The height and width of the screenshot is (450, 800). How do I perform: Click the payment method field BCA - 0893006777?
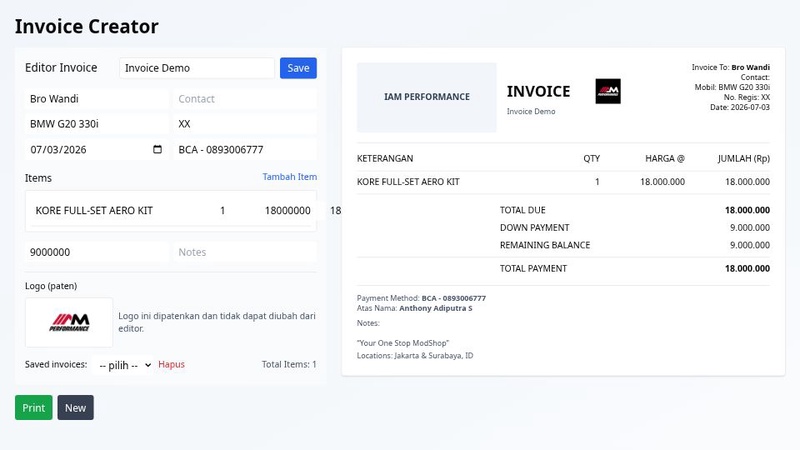(245, 149)
